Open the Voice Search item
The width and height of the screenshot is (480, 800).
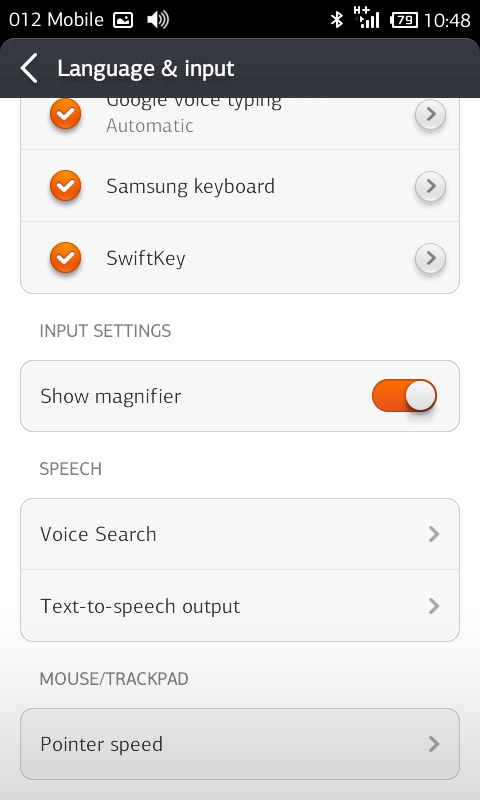(x=240, y=534)
